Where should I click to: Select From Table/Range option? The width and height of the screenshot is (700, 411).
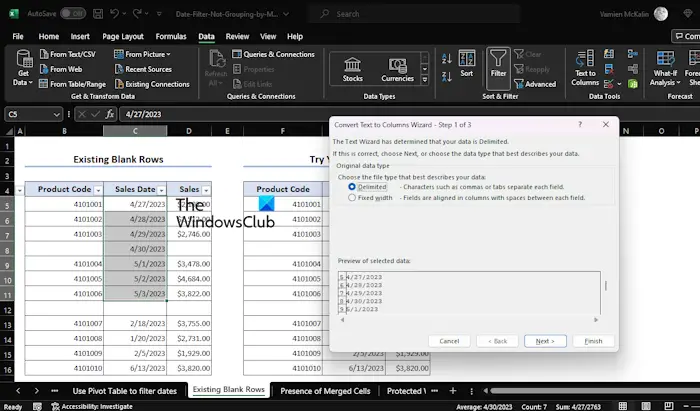coord(72,84)
